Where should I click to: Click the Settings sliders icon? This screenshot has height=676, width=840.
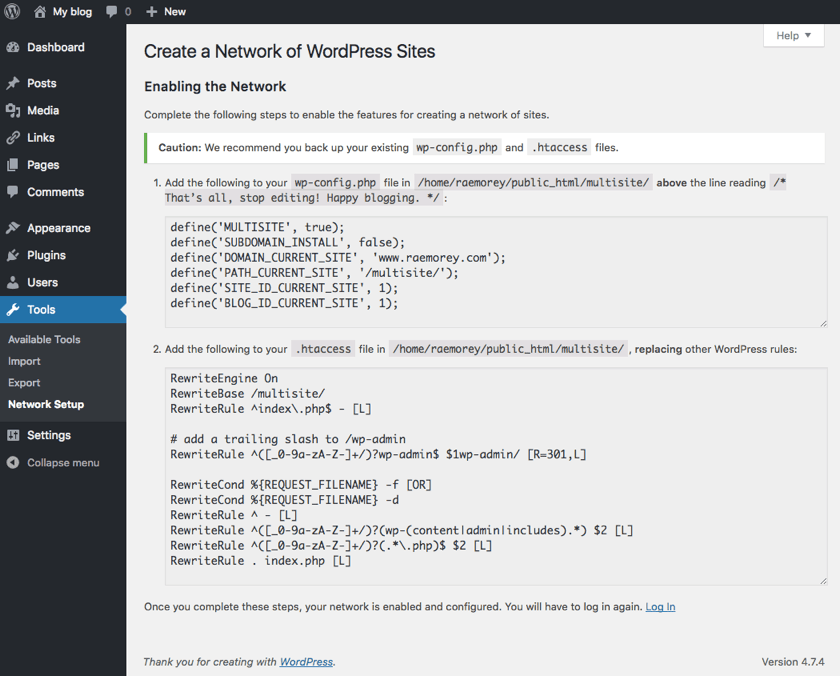(13, 435)
